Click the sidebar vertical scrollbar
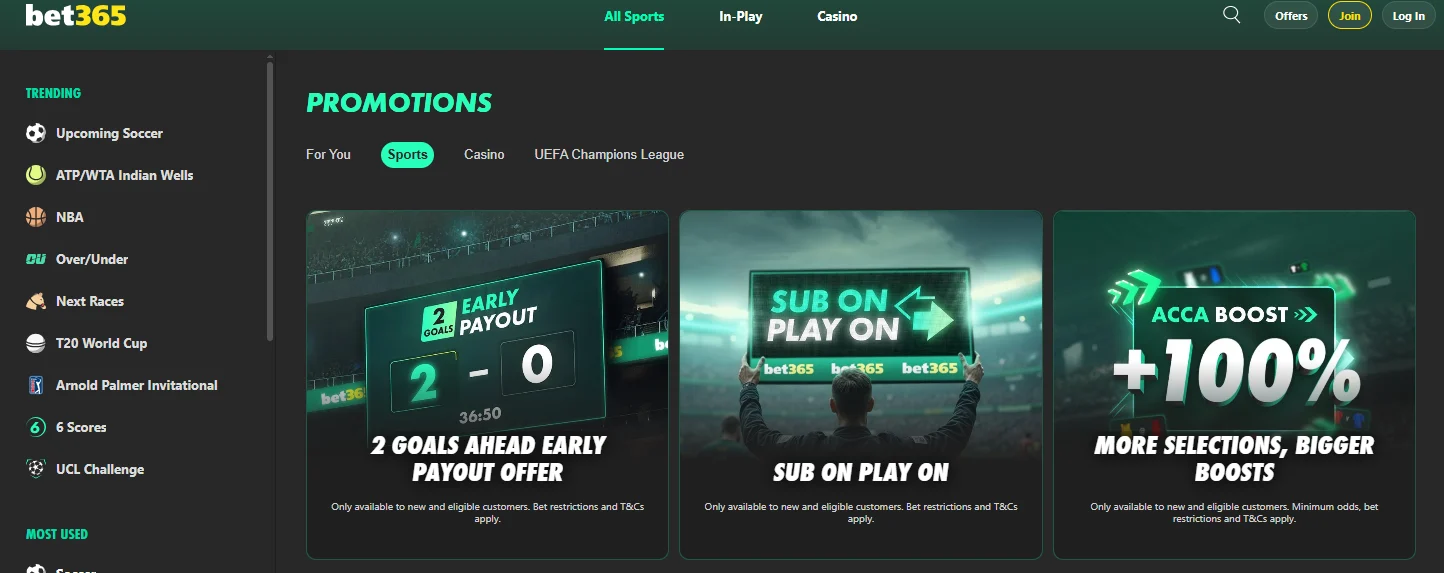The image size is (1444, 573). tap(270, 200)
